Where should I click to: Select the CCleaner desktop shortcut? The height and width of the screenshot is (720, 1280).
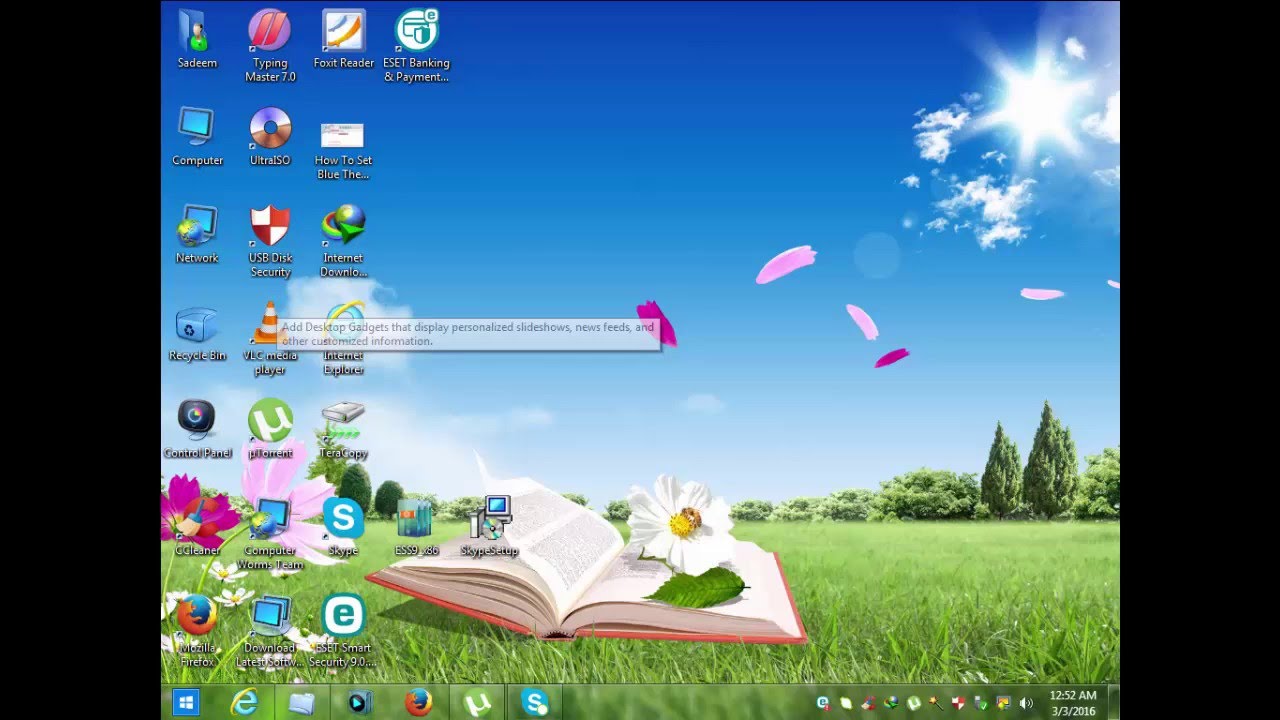coord(197,527)
